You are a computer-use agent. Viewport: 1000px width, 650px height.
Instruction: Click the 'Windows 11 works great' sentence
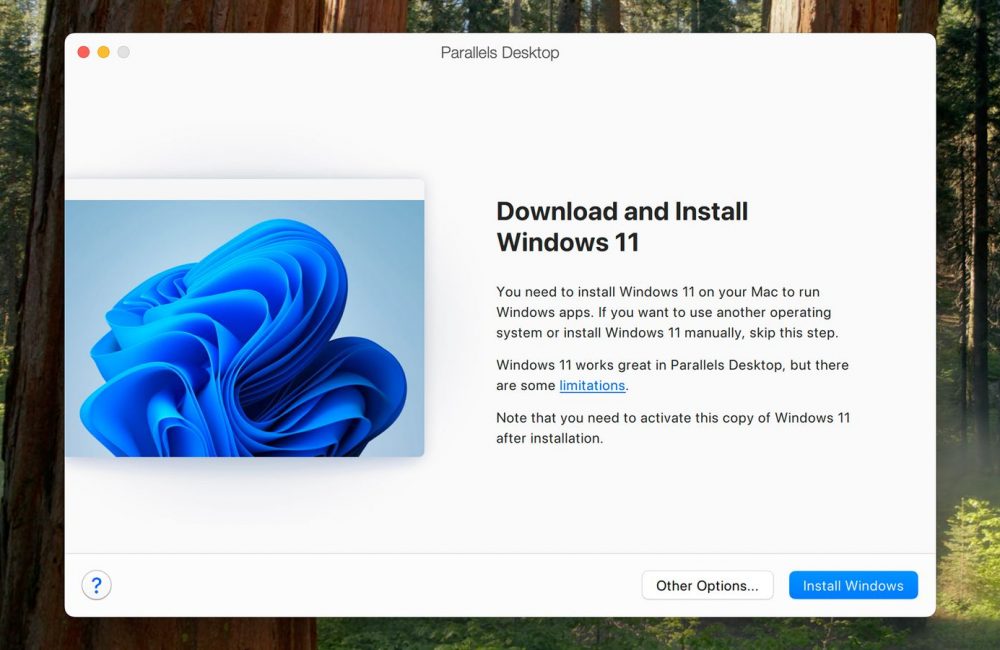(672, 366)
